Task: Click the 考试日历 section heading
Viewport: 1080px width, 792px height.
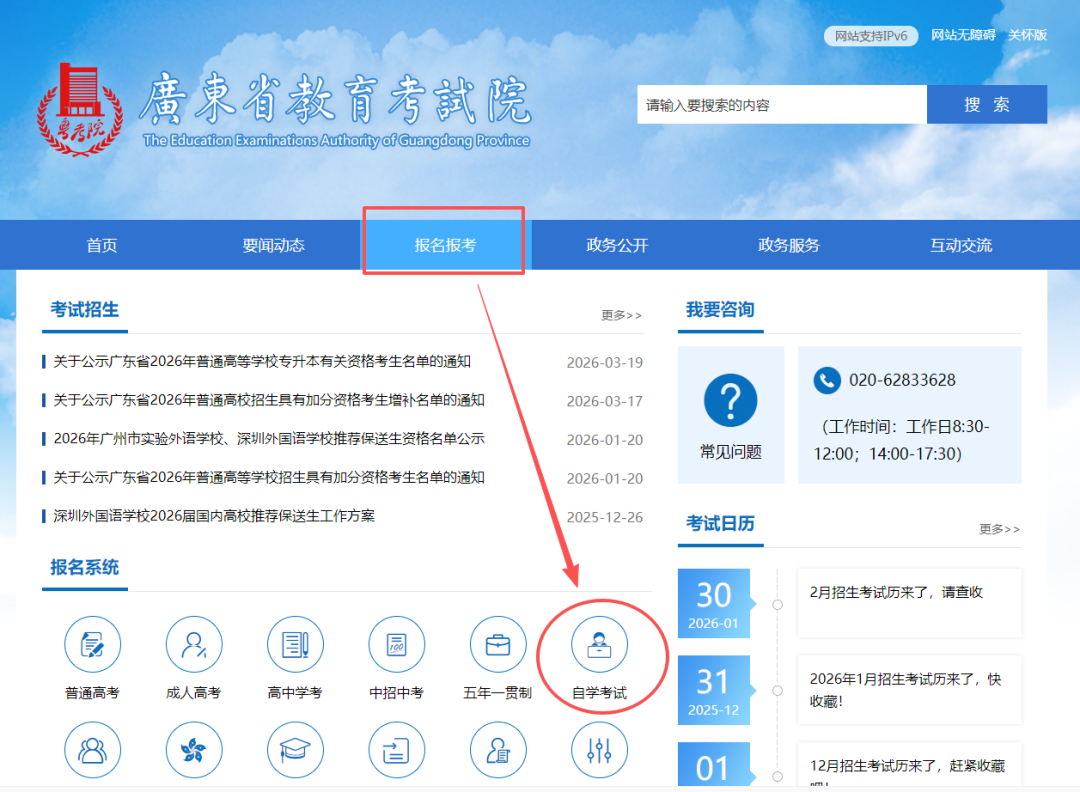Action: pos(720,523)
